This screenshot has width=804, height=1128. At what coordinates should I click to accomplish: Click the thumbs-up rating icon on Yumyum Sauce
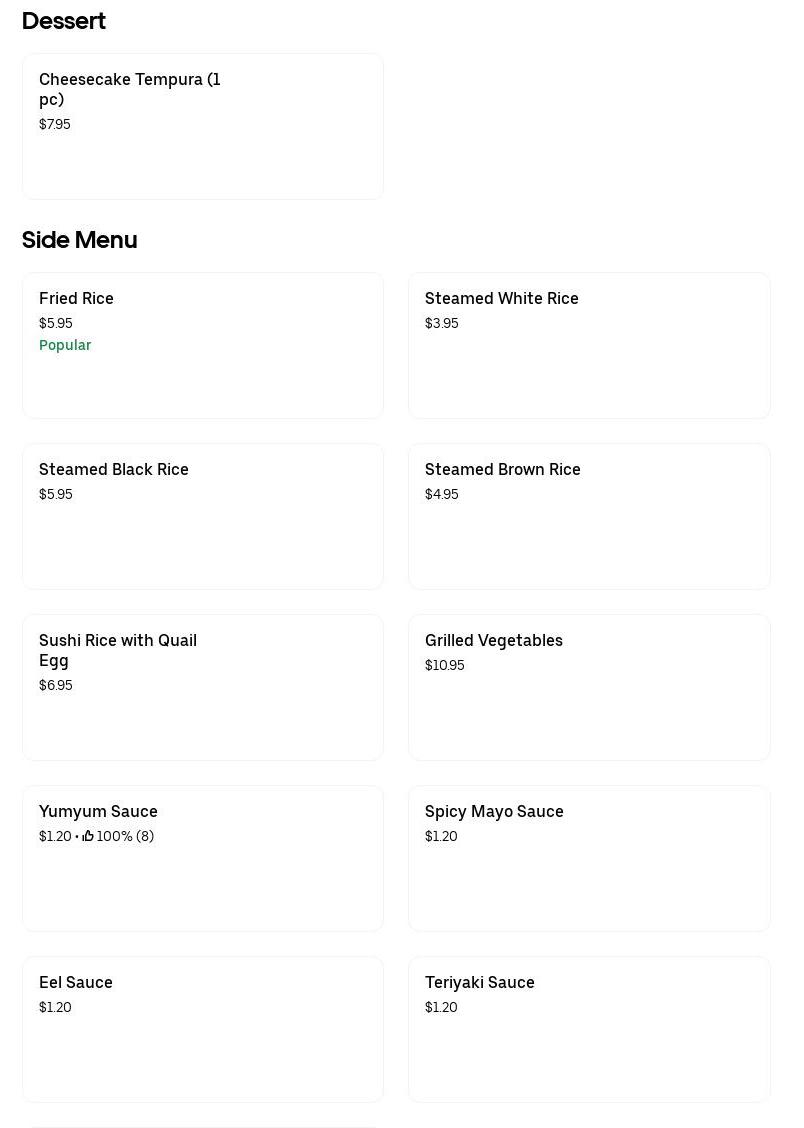point(88,836)
